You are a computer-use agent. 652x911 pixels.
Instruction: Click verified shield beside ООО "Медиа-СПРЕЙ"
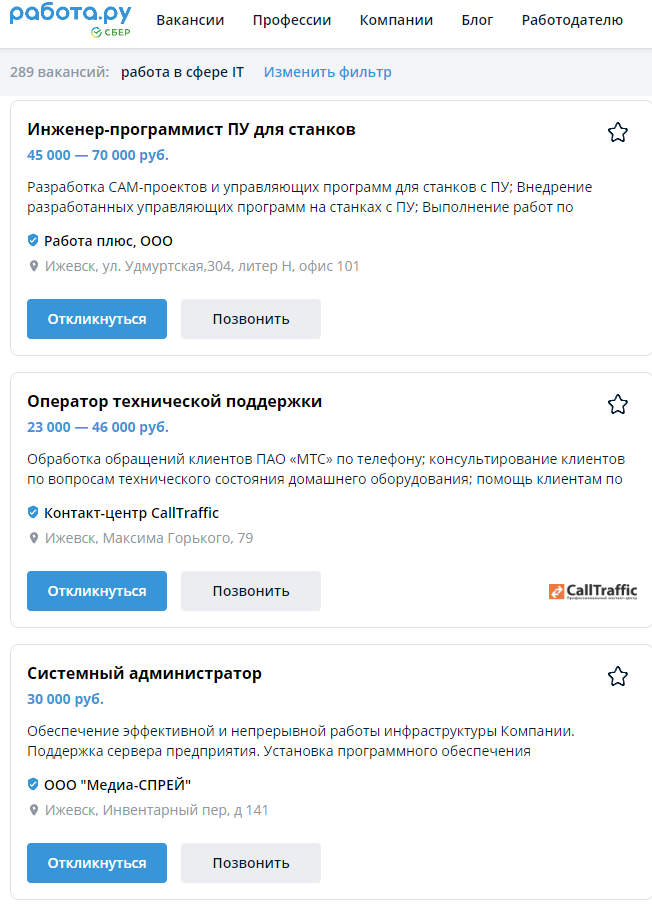pos(33,784)
